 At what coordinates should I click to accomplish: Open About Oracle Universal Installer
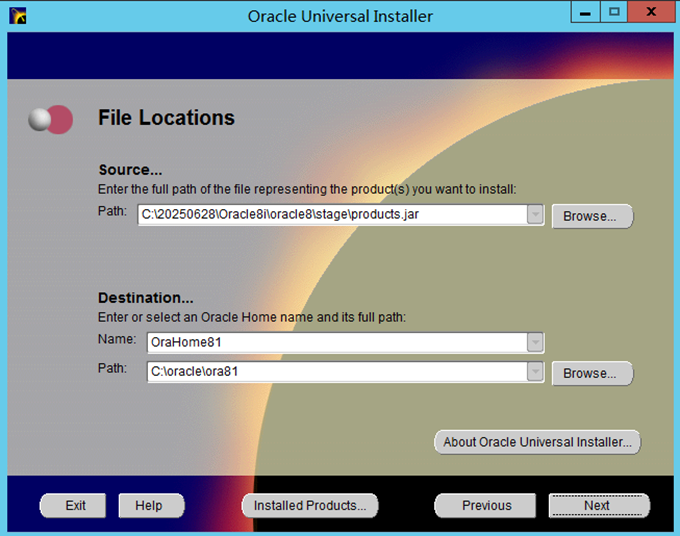click(537, 442)
